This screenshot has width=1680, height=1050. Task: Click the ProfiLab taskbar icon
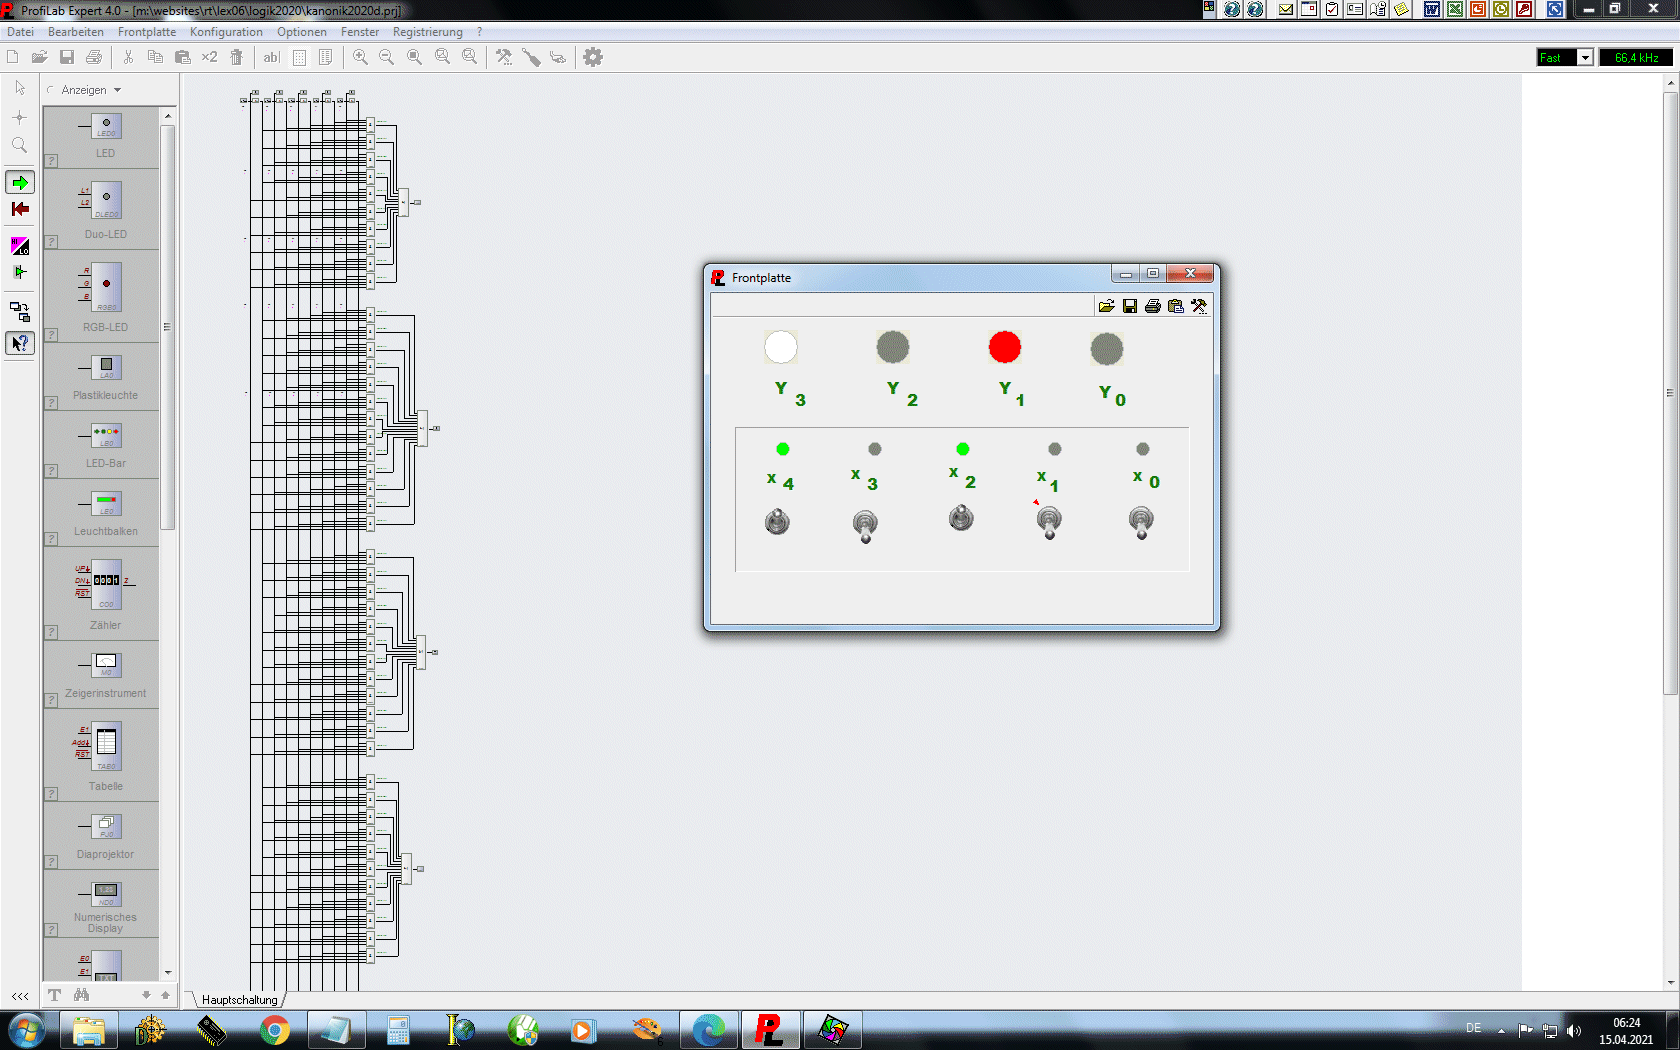point(769,1030)
